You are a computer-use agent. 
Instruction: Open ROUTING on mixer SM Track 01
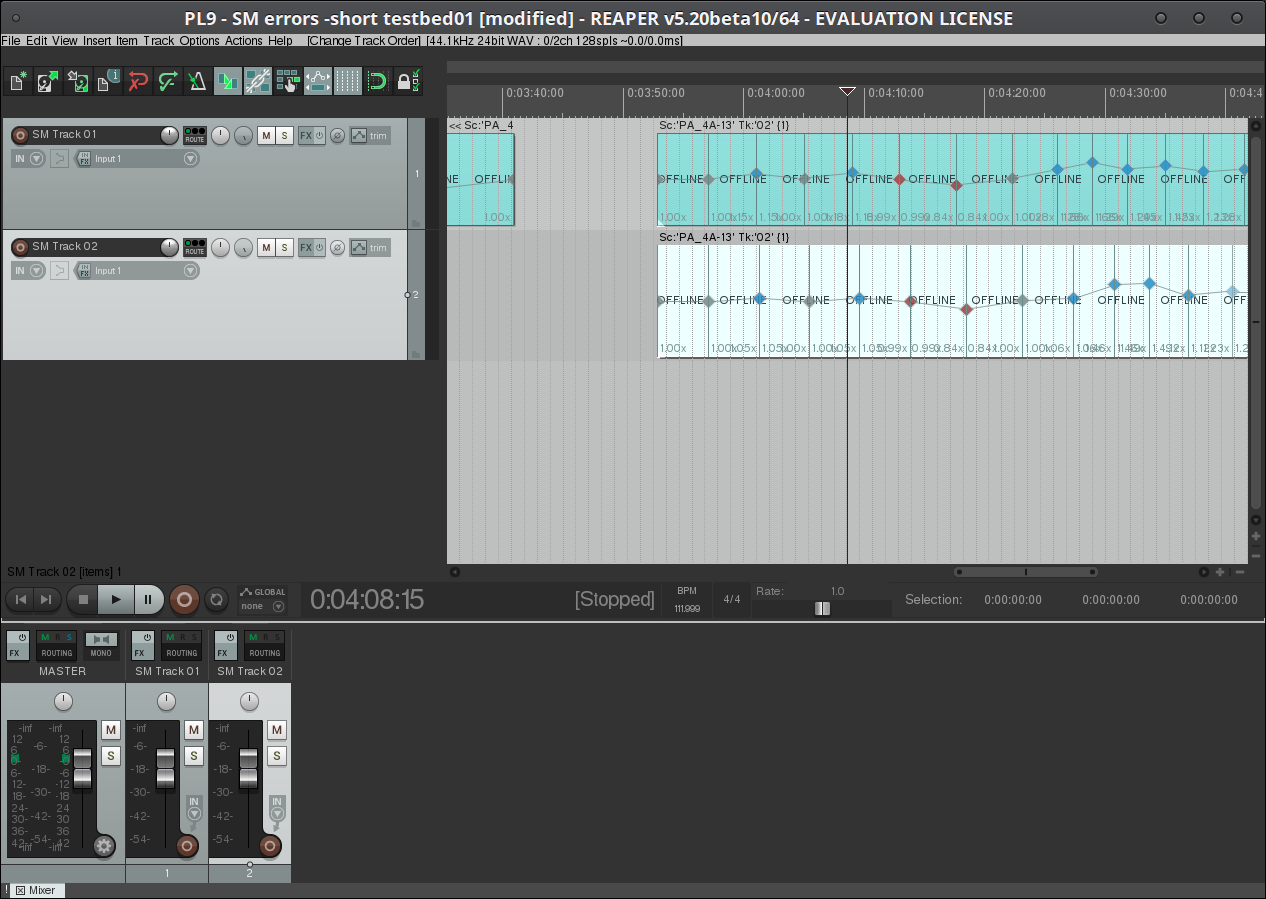pos(182,644)
